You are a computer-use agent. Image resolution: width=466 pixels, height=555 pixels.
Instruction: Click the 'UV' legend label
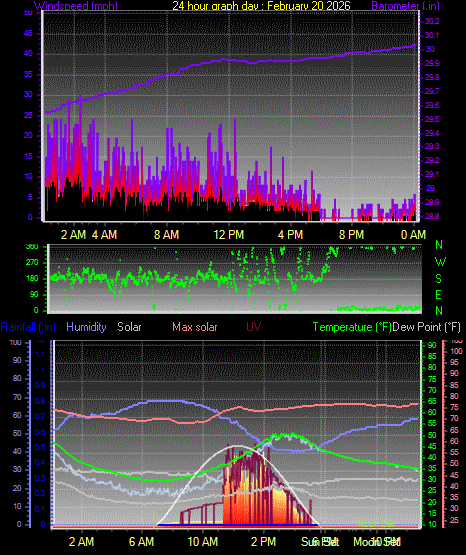pyautogui.click(x=253, y=327)
